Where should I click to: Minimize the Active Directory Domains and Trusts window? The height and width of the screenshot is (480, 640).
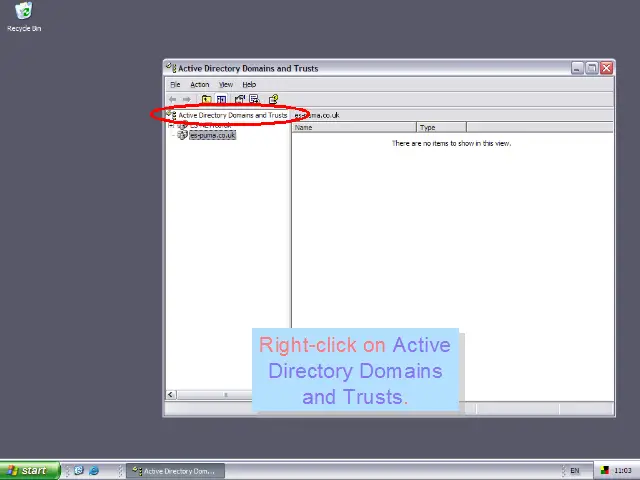click(577, 68)
